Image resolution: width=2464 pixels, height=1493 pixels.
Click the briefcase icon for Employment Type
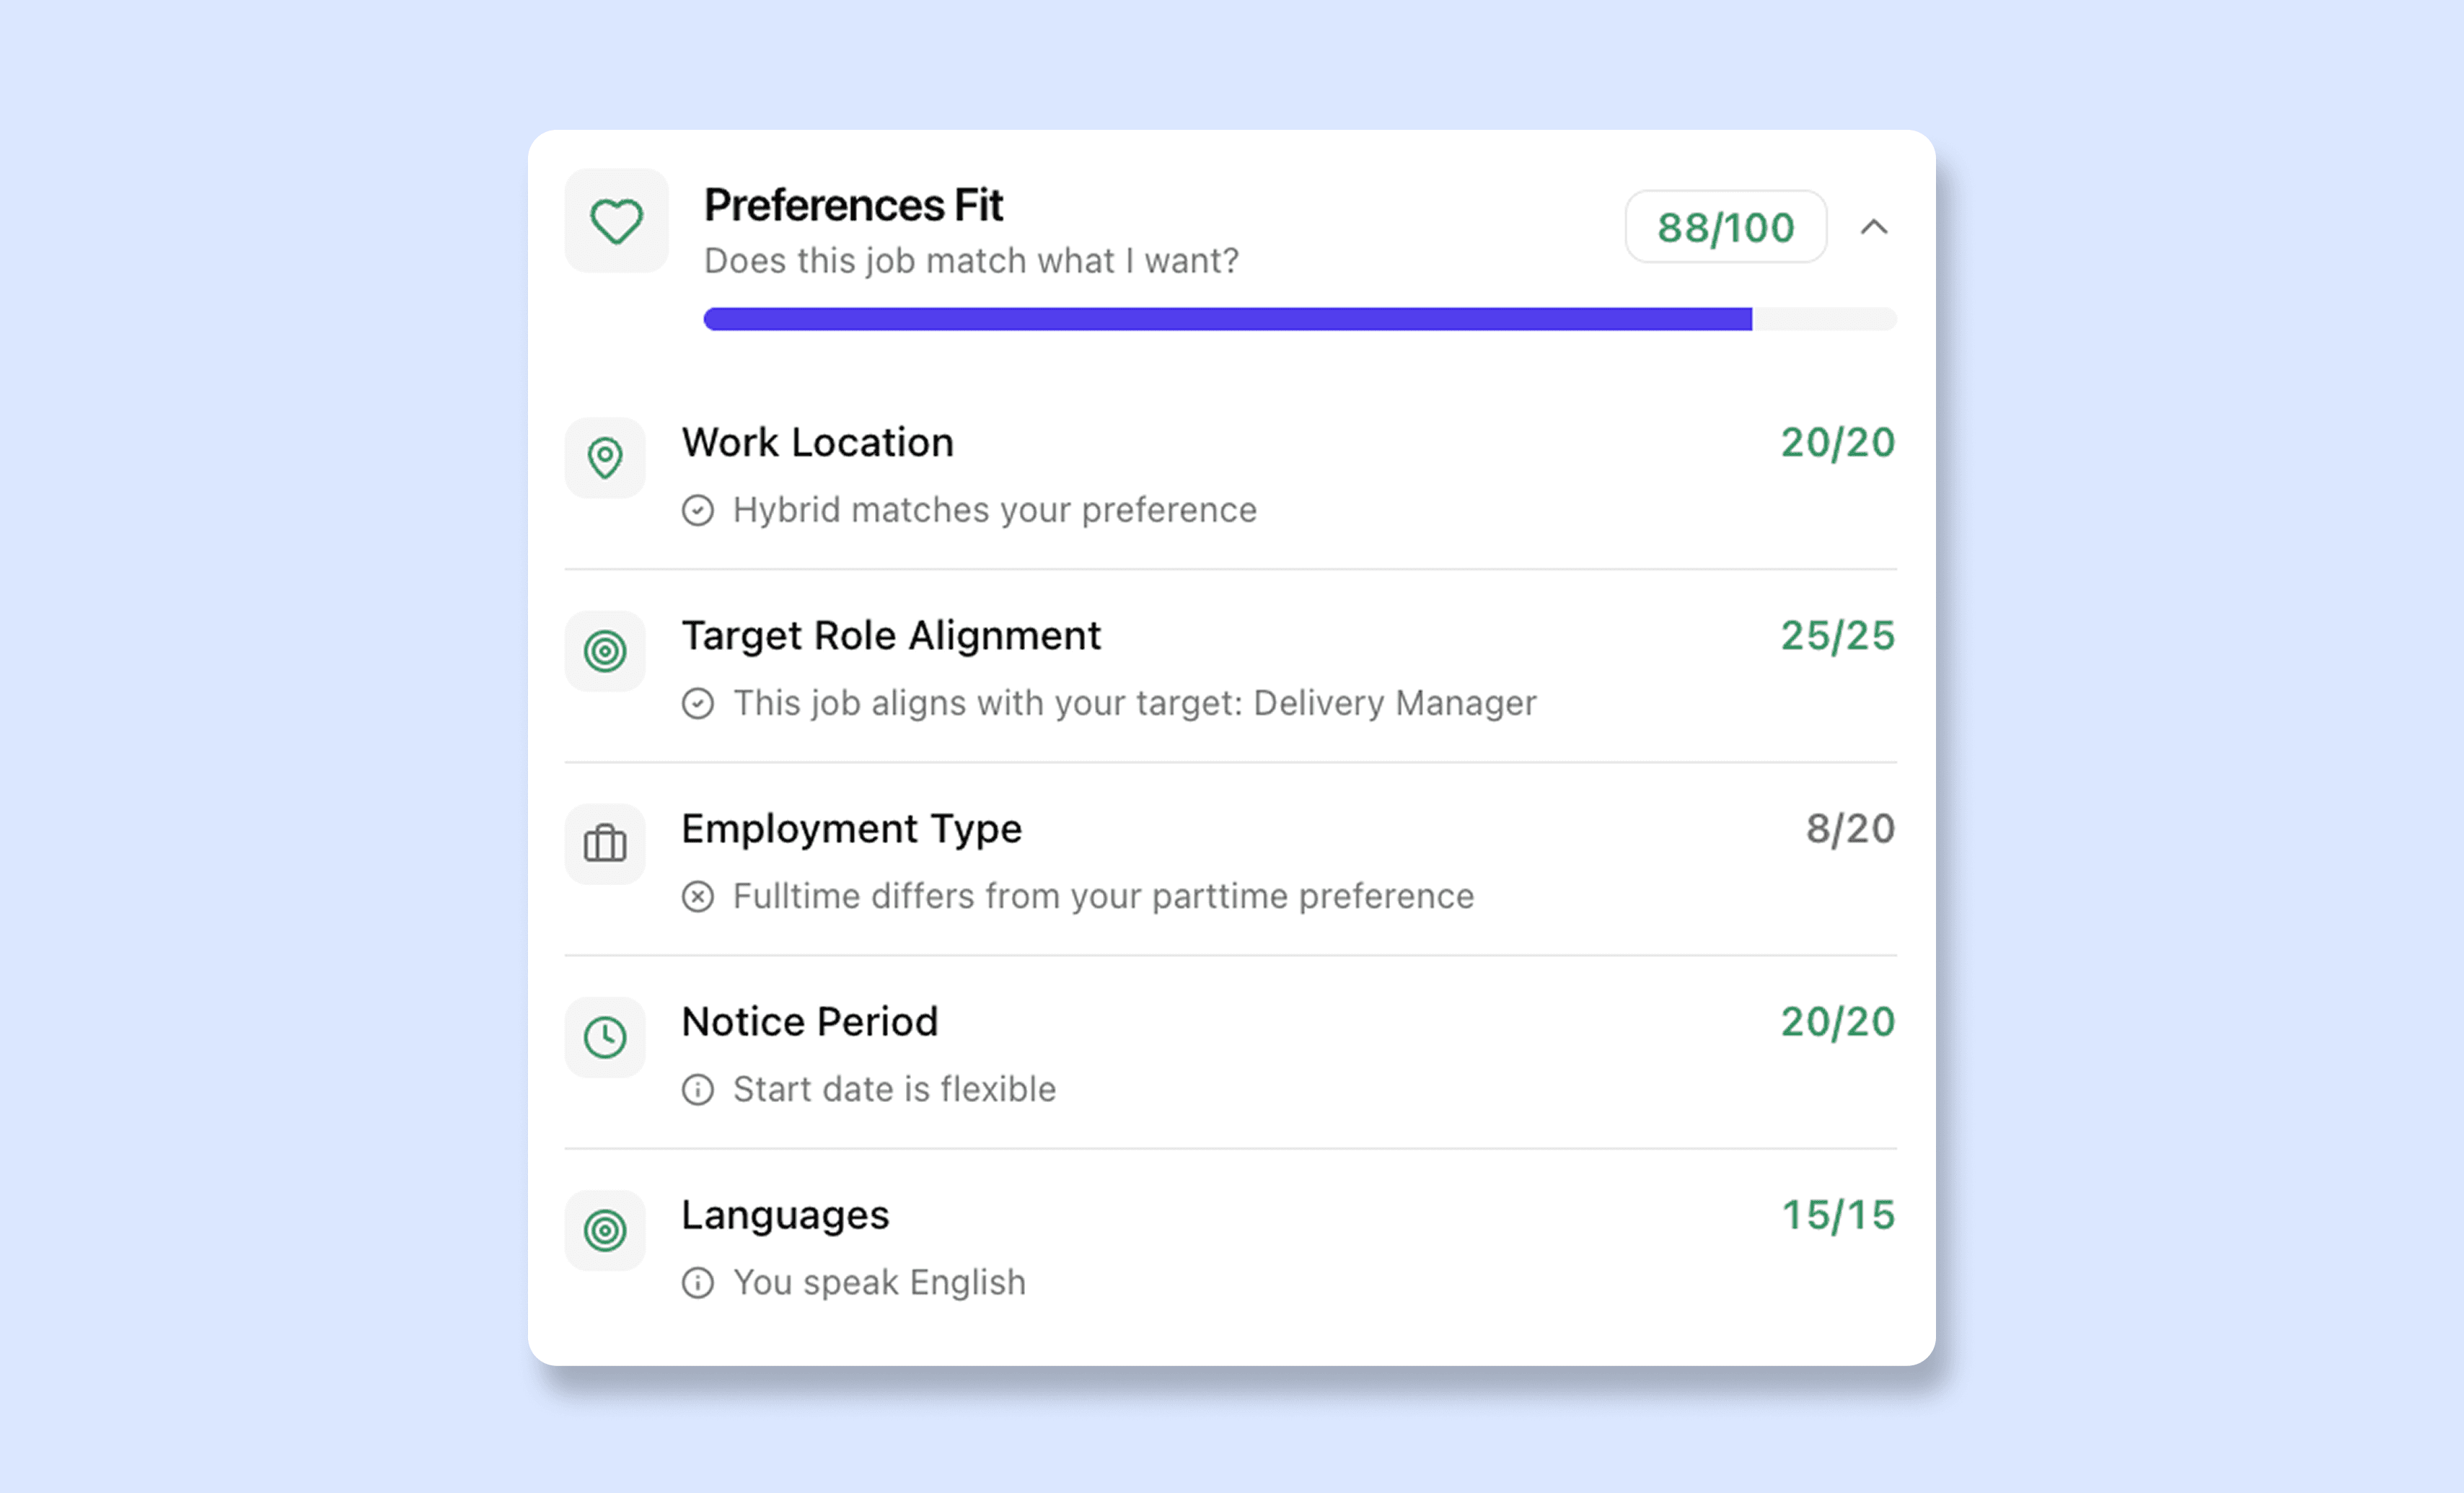(x=605, y=844)
